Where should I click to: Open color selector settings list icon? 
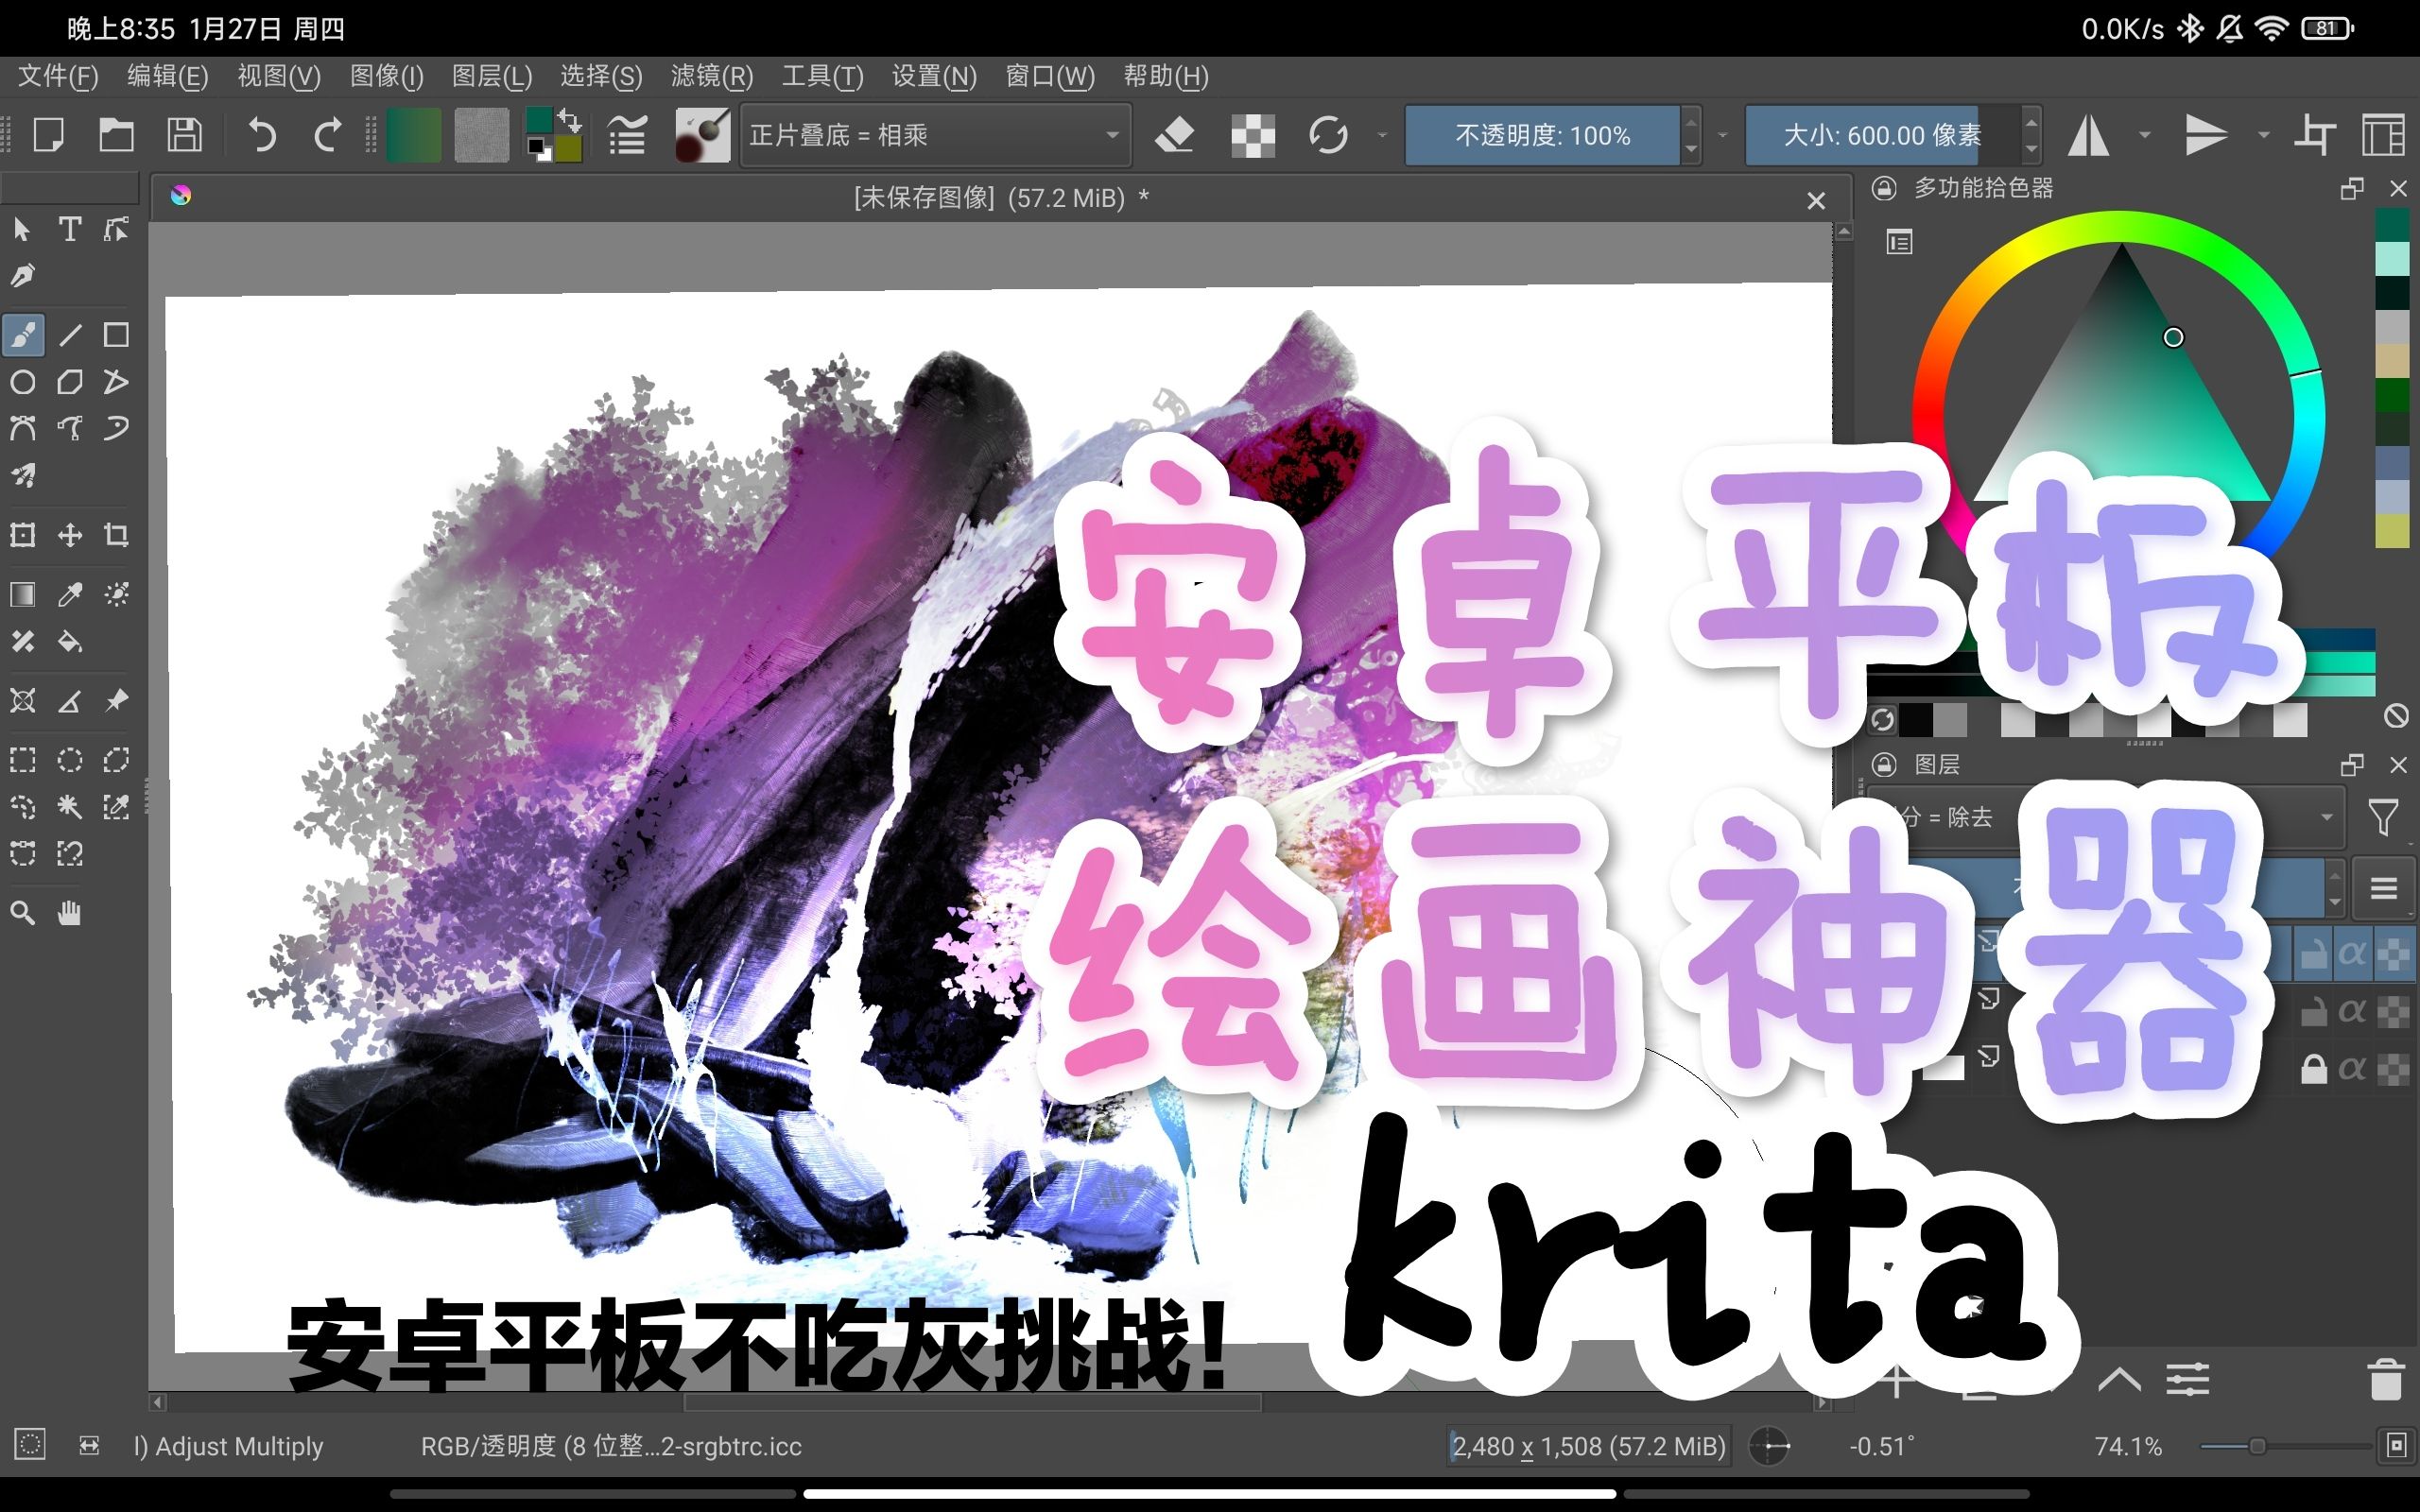coord(1899,242)
